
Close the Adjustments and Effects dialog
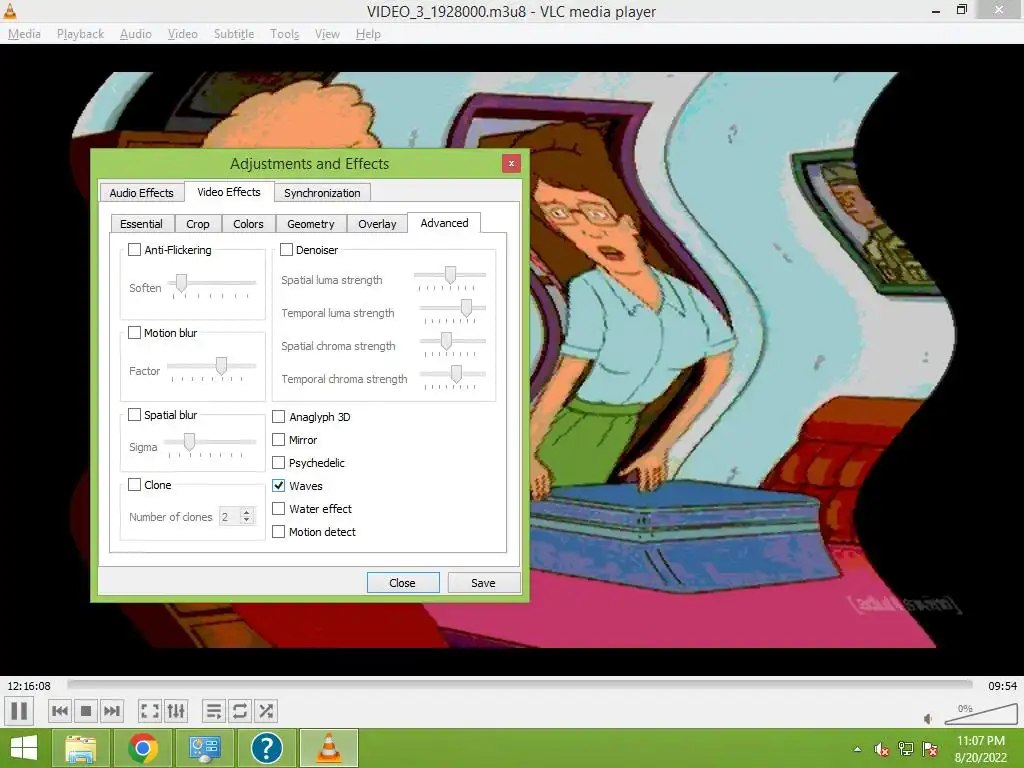pyautogui.click(x=511, y=163)
